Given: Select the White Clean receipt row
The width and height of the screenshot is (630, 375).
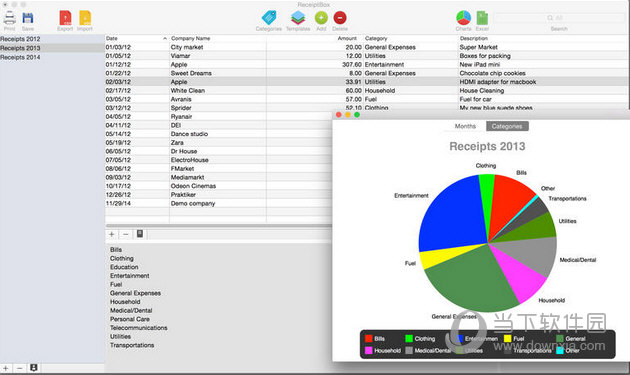Looking at the screenshot, I should (x=367, y=90).
